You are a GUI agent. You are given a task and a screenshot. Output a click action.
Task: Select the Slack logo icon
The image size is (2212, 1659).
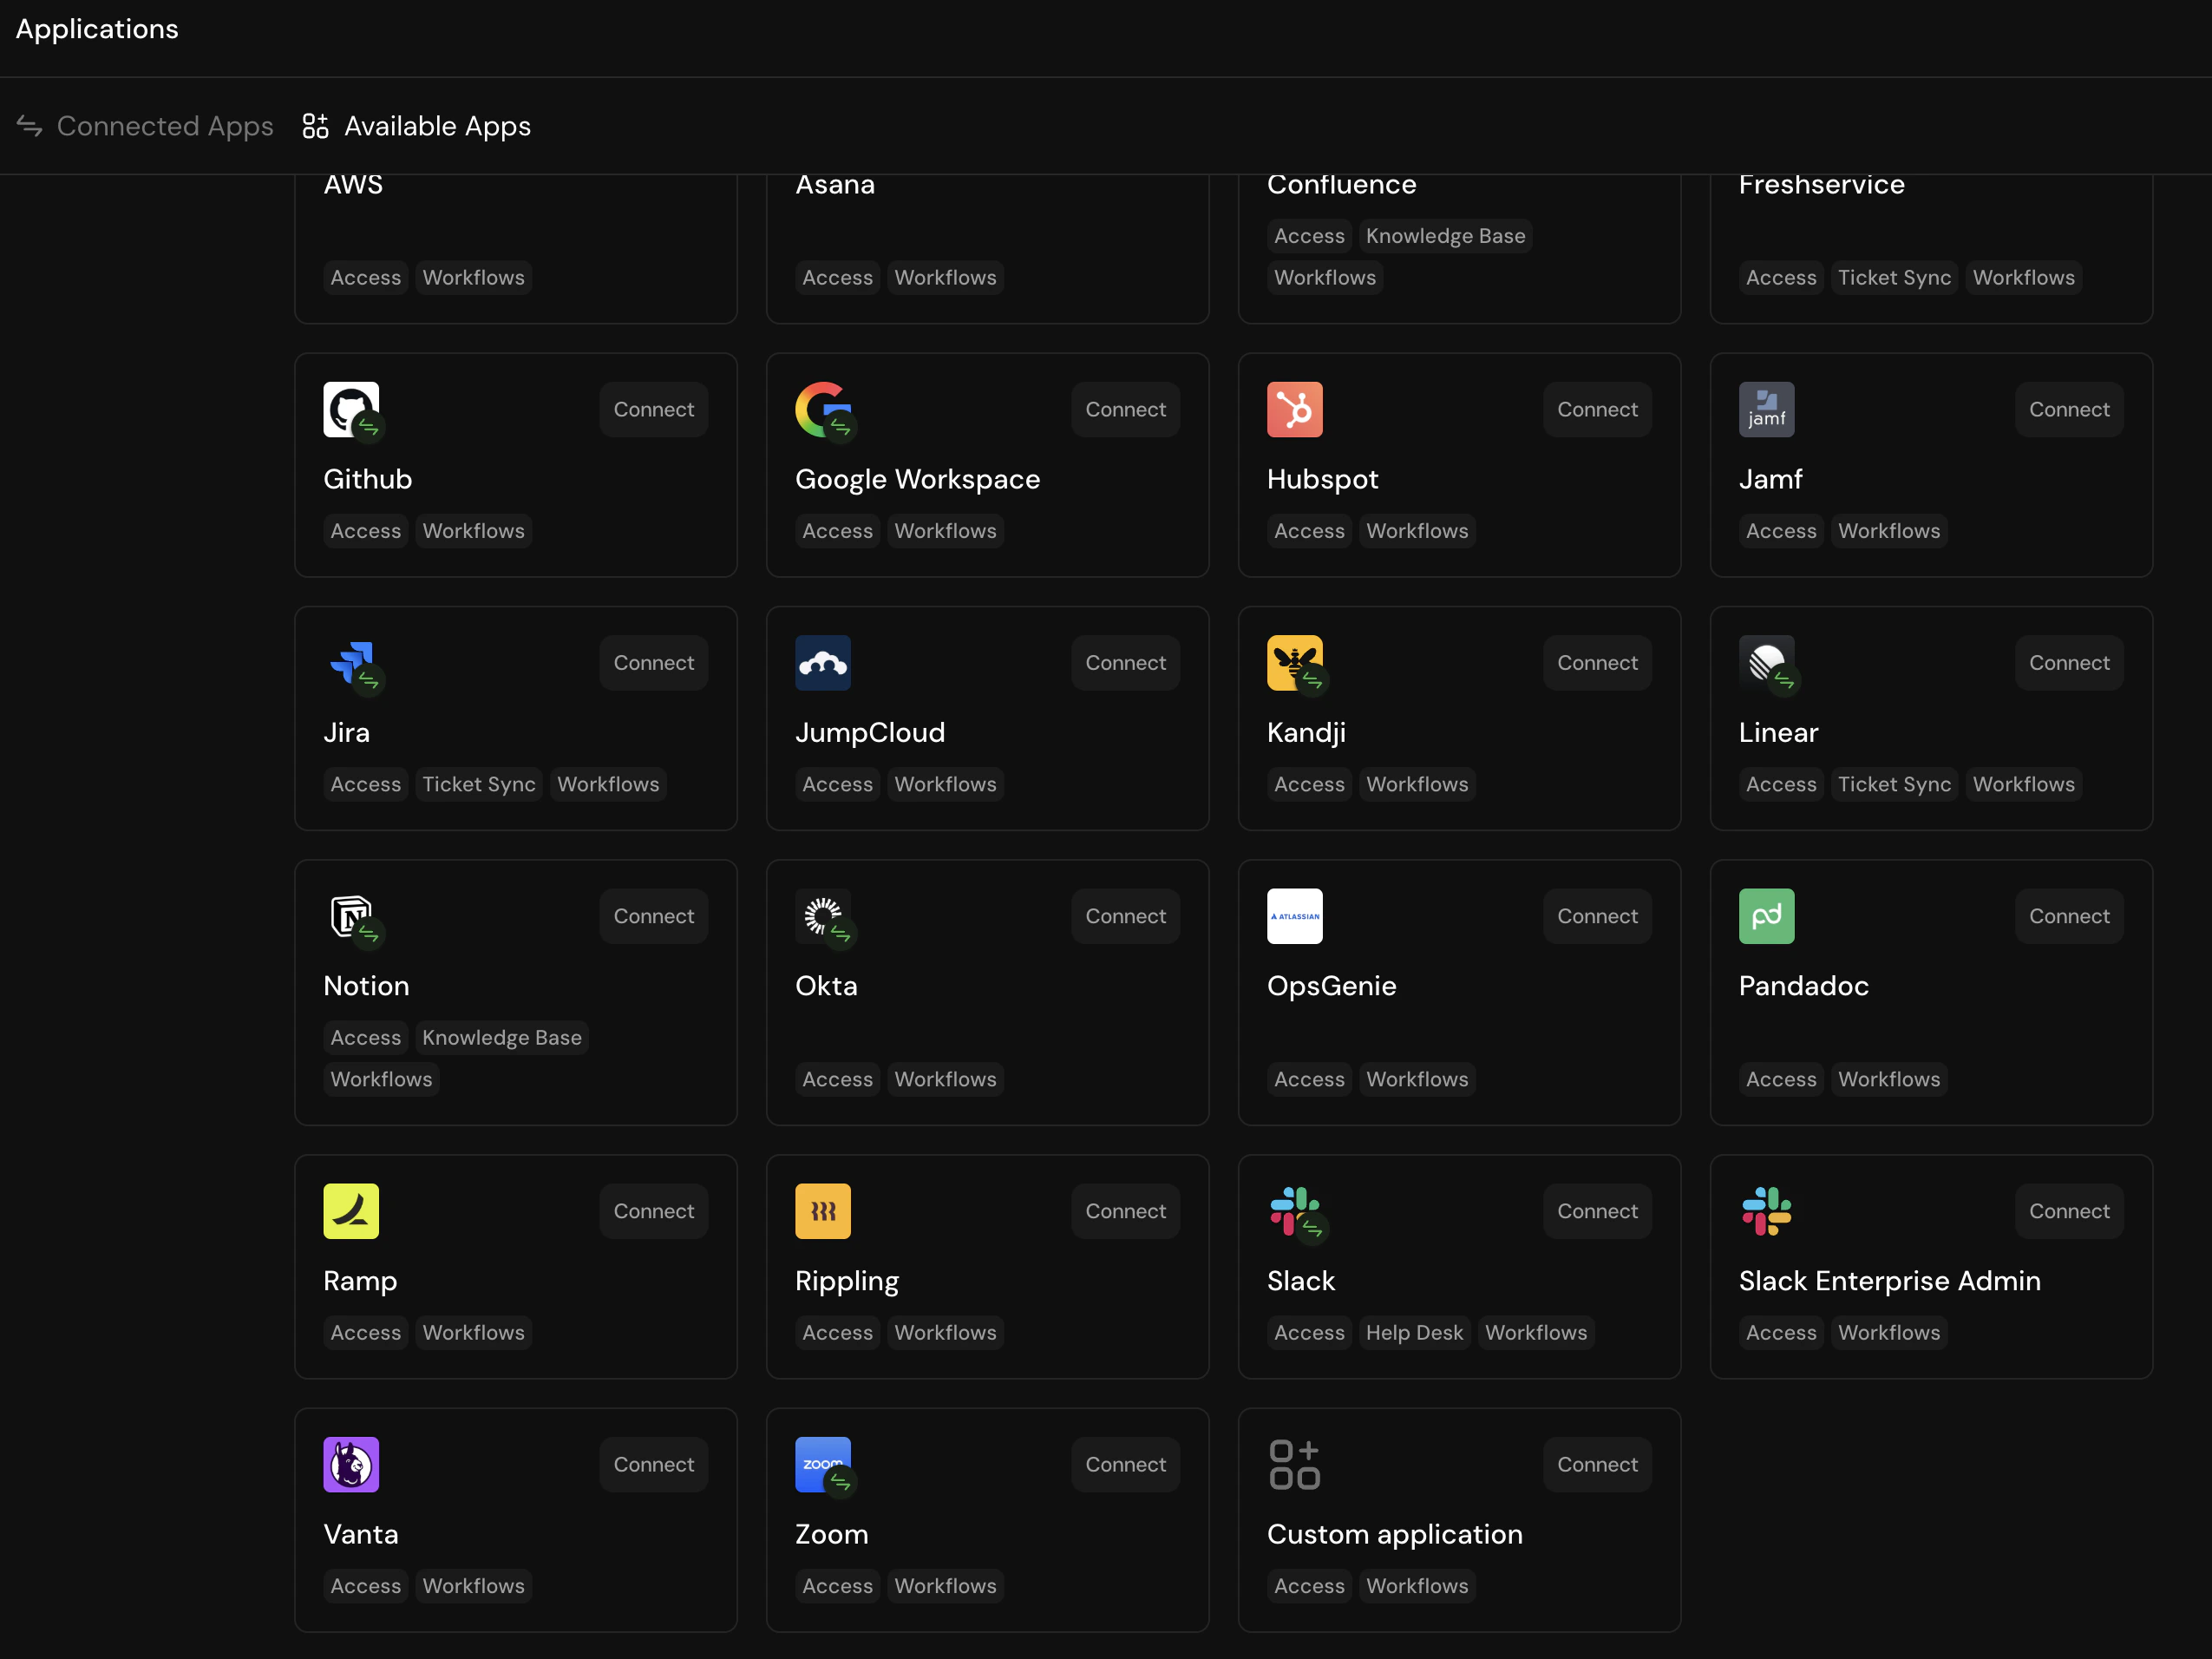pos(1294,1211)
